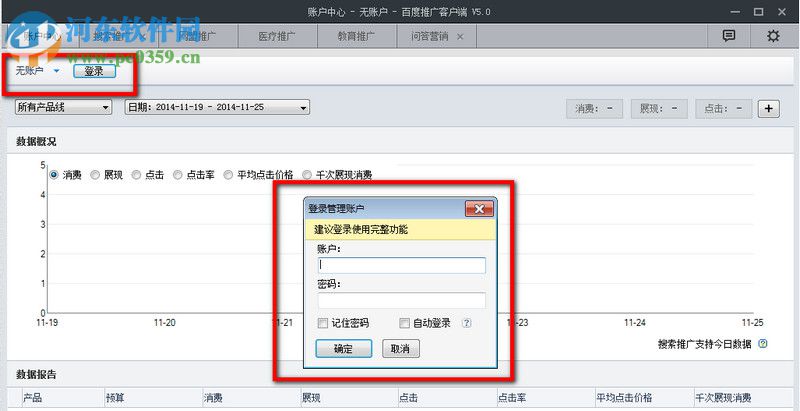The width and height of the screenshot is (800, 411).
Task: Focus the 账户 input field
Action: point(402,265)
